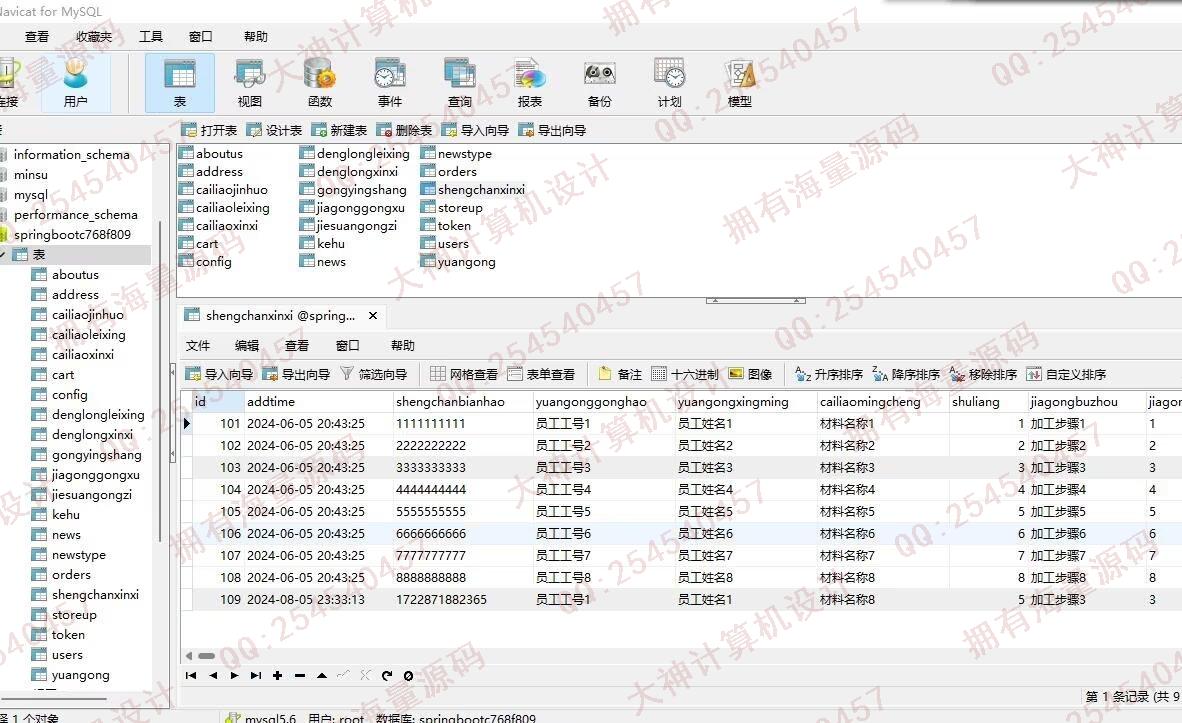Click 移除排序 (Remove Sort)
This screenshot has width=1182, height=723.
(983, 374)
